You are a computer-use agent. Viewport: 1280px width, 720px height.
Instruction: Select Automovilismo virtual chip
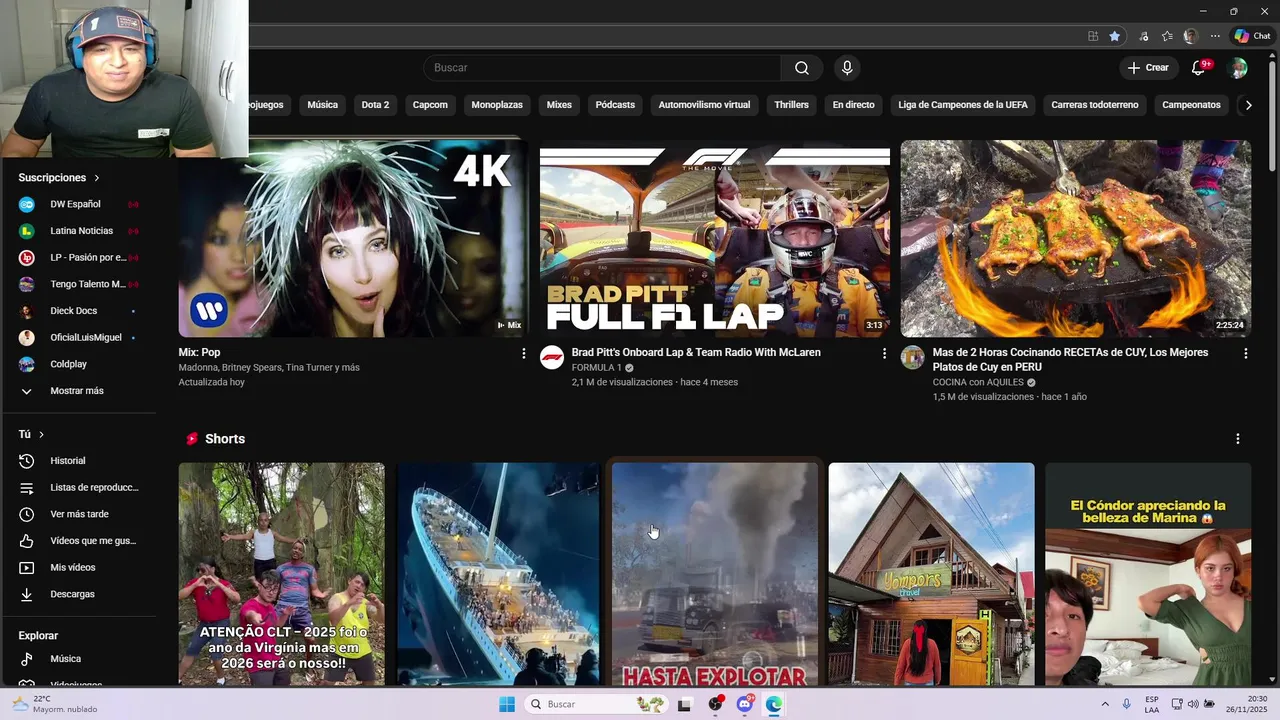tap(704, 104)
